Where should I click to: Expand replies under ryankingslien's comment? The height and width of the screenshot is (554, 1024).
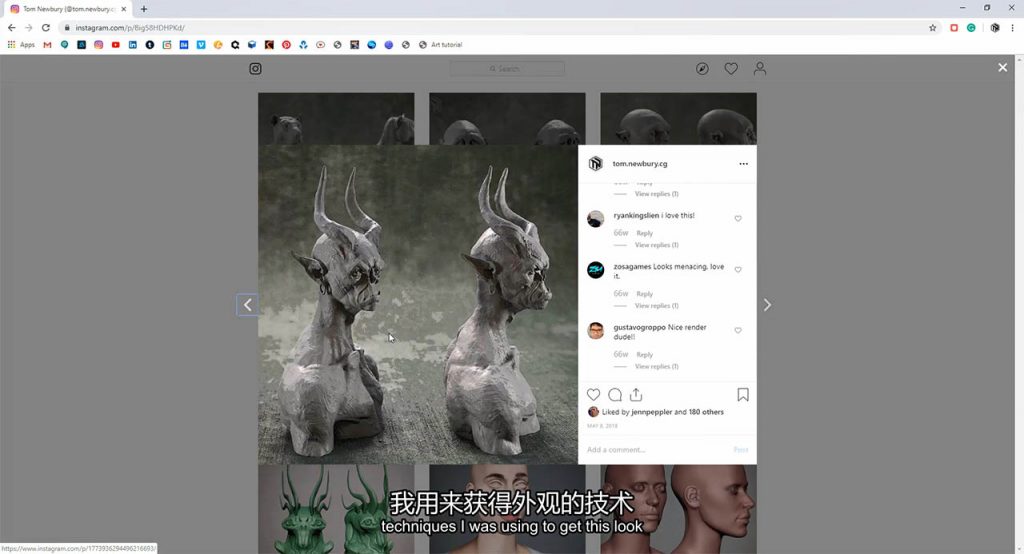tap(656, 245)
